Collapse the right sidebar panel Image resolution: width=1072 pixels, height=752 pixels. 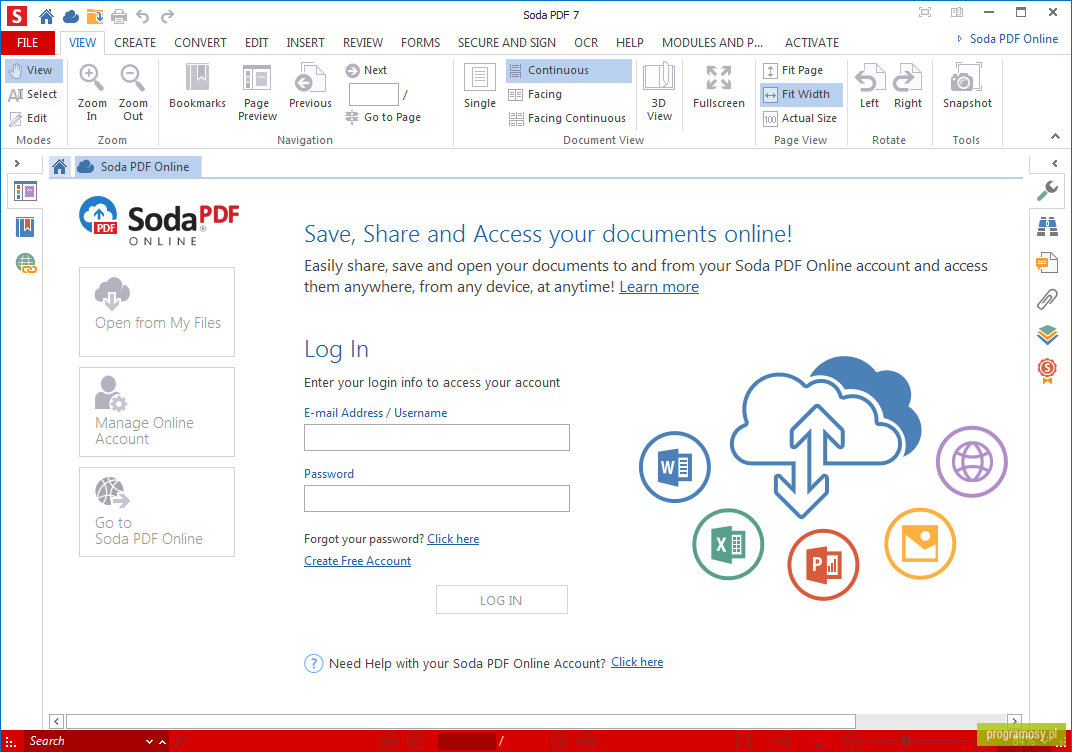(1055, 163)
